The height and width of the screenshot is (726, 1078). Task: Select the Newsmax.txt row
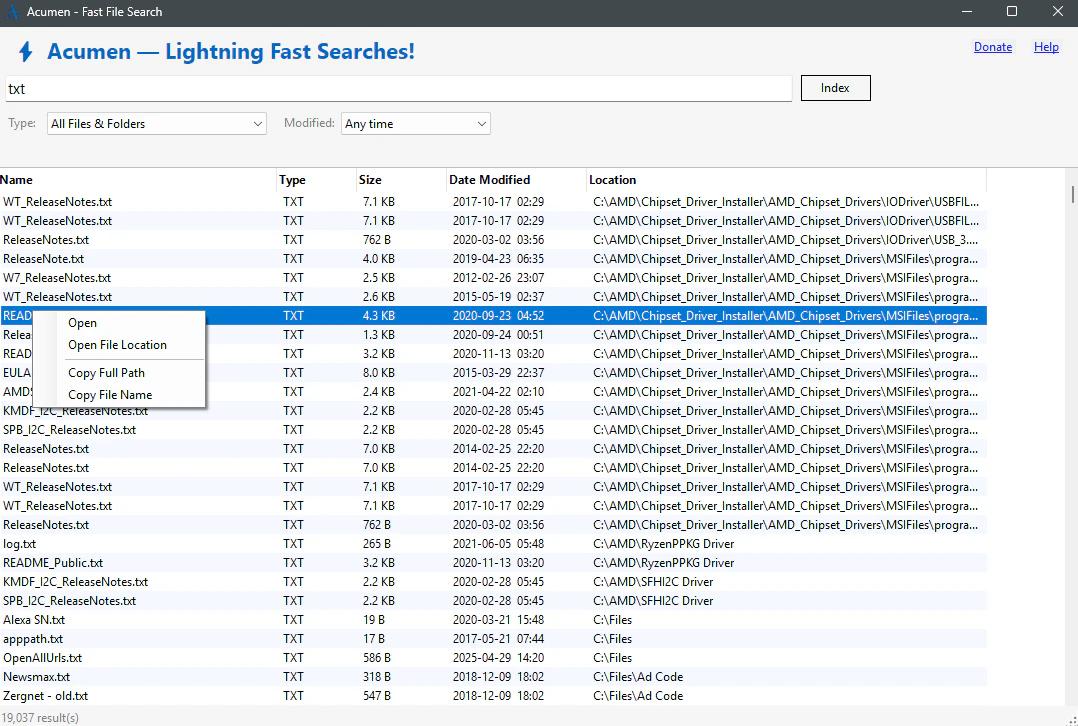[494, 677]
